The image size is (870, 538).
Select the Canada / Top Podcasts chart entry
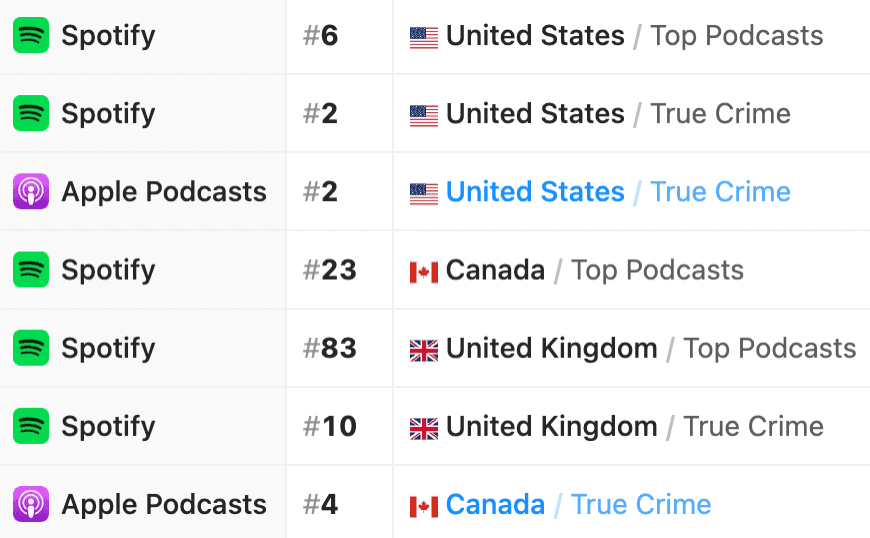[x=594, y=270]
